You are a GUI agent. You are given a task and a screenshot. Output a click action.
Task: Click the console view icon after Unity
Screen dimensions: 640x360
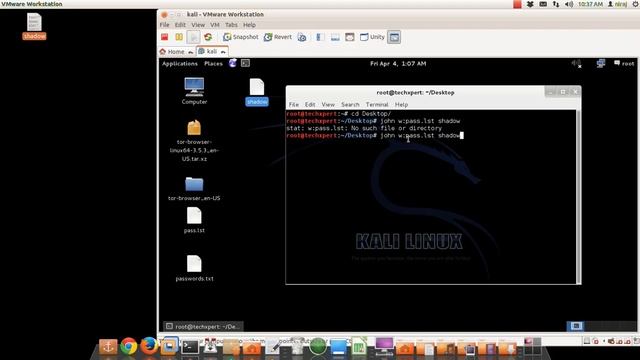tap(394, 37)
